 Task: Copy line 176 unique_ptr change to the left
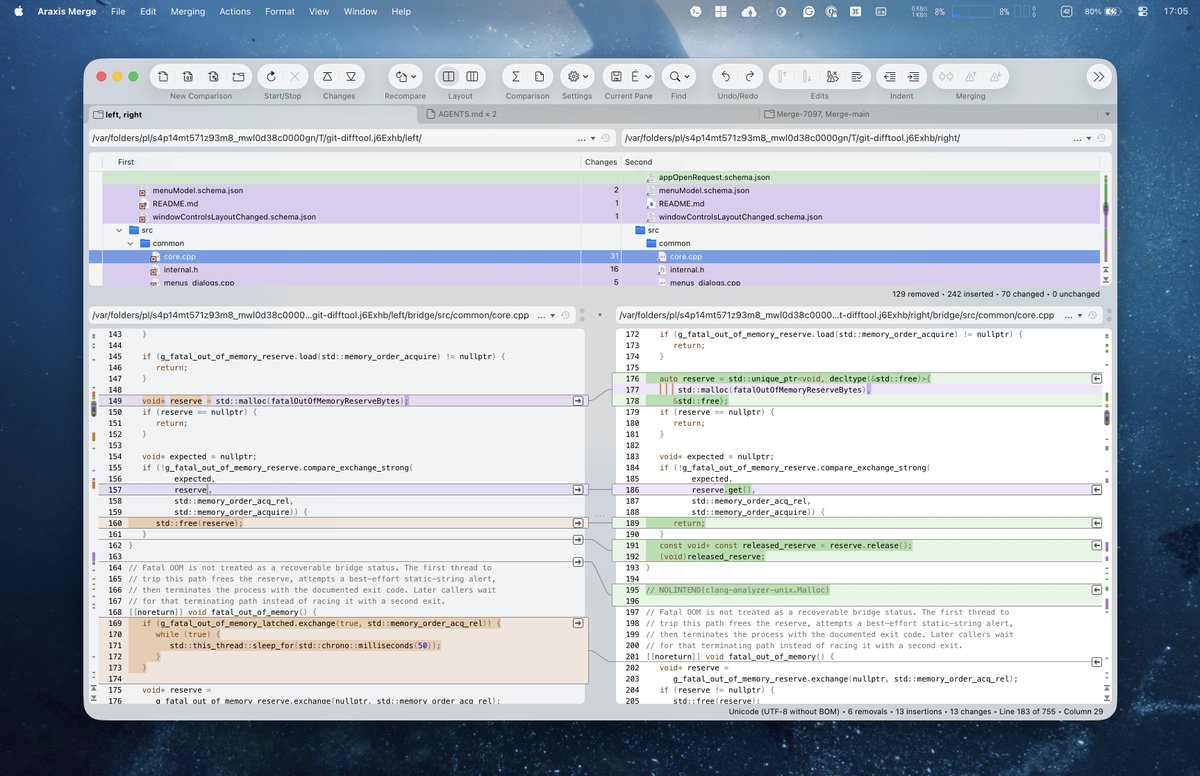(x=1096, y=378)
